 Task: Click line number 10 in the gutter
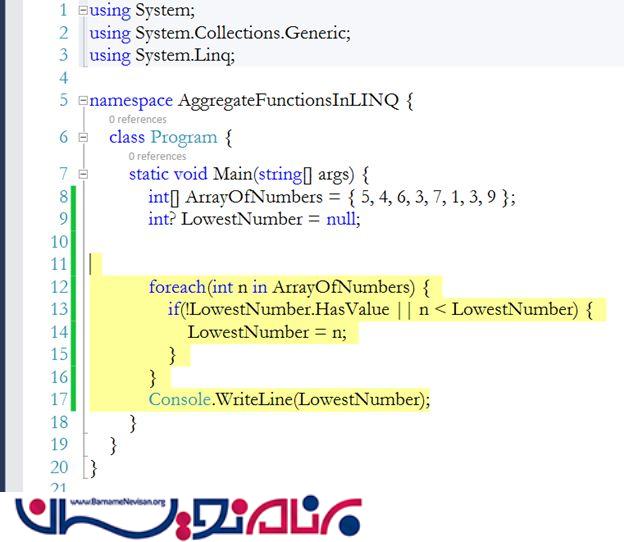click(59, 242)
